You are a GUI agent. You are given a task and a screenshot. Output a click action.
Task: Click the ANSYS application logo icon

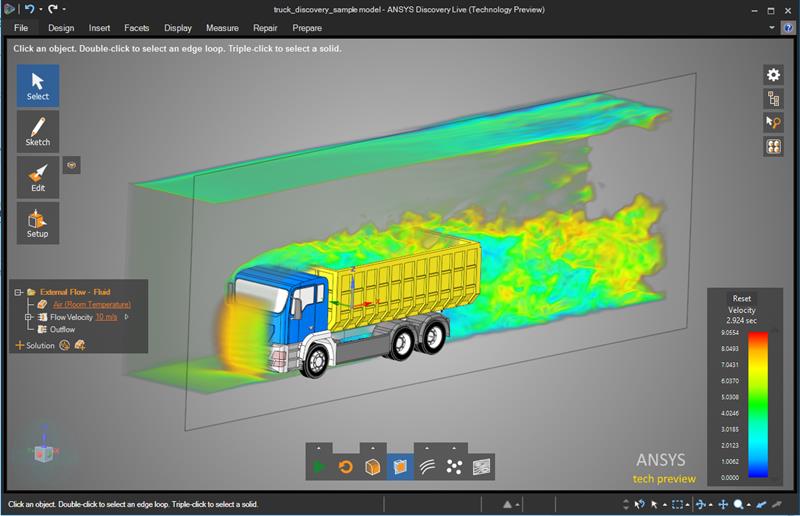point(10,9)
